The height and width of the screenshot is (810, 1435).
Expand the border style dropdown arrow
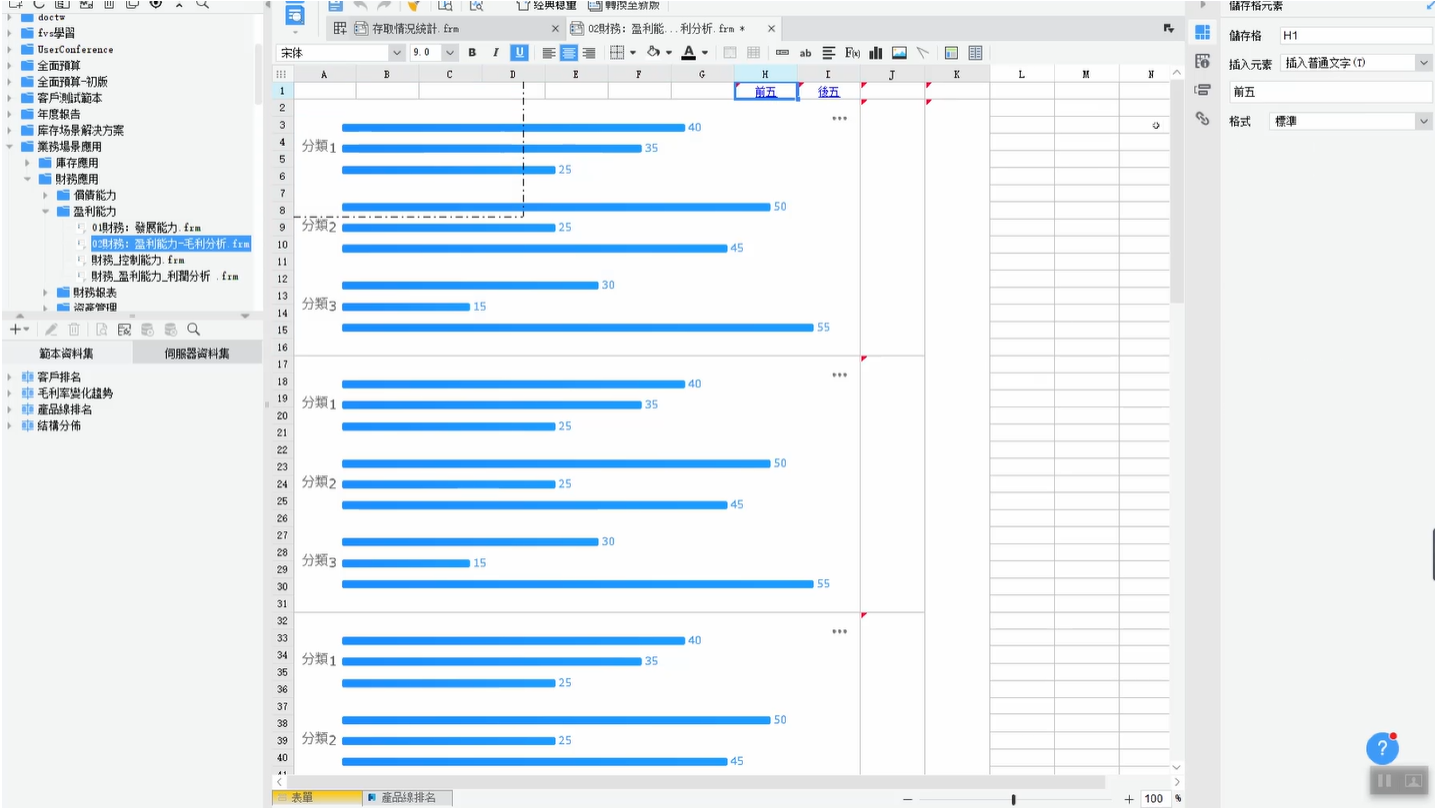[633, 53]
